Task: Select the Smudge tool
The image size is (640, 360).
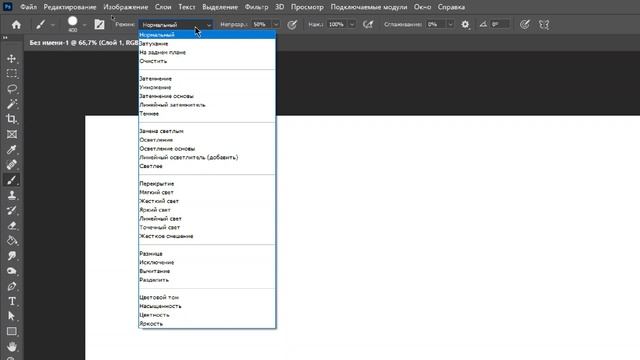Action: tap(11, 256)
